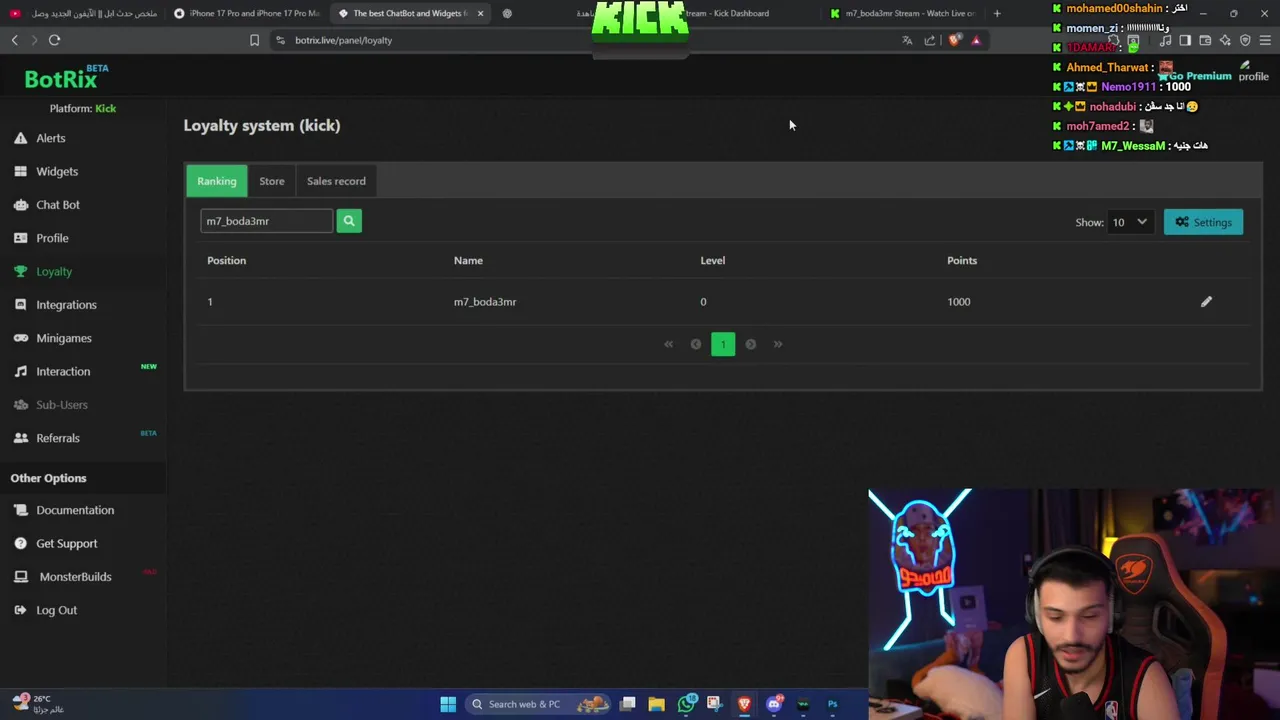1280x720 pixels.
Task: Click the Level column header
Action: pos(712,260)
